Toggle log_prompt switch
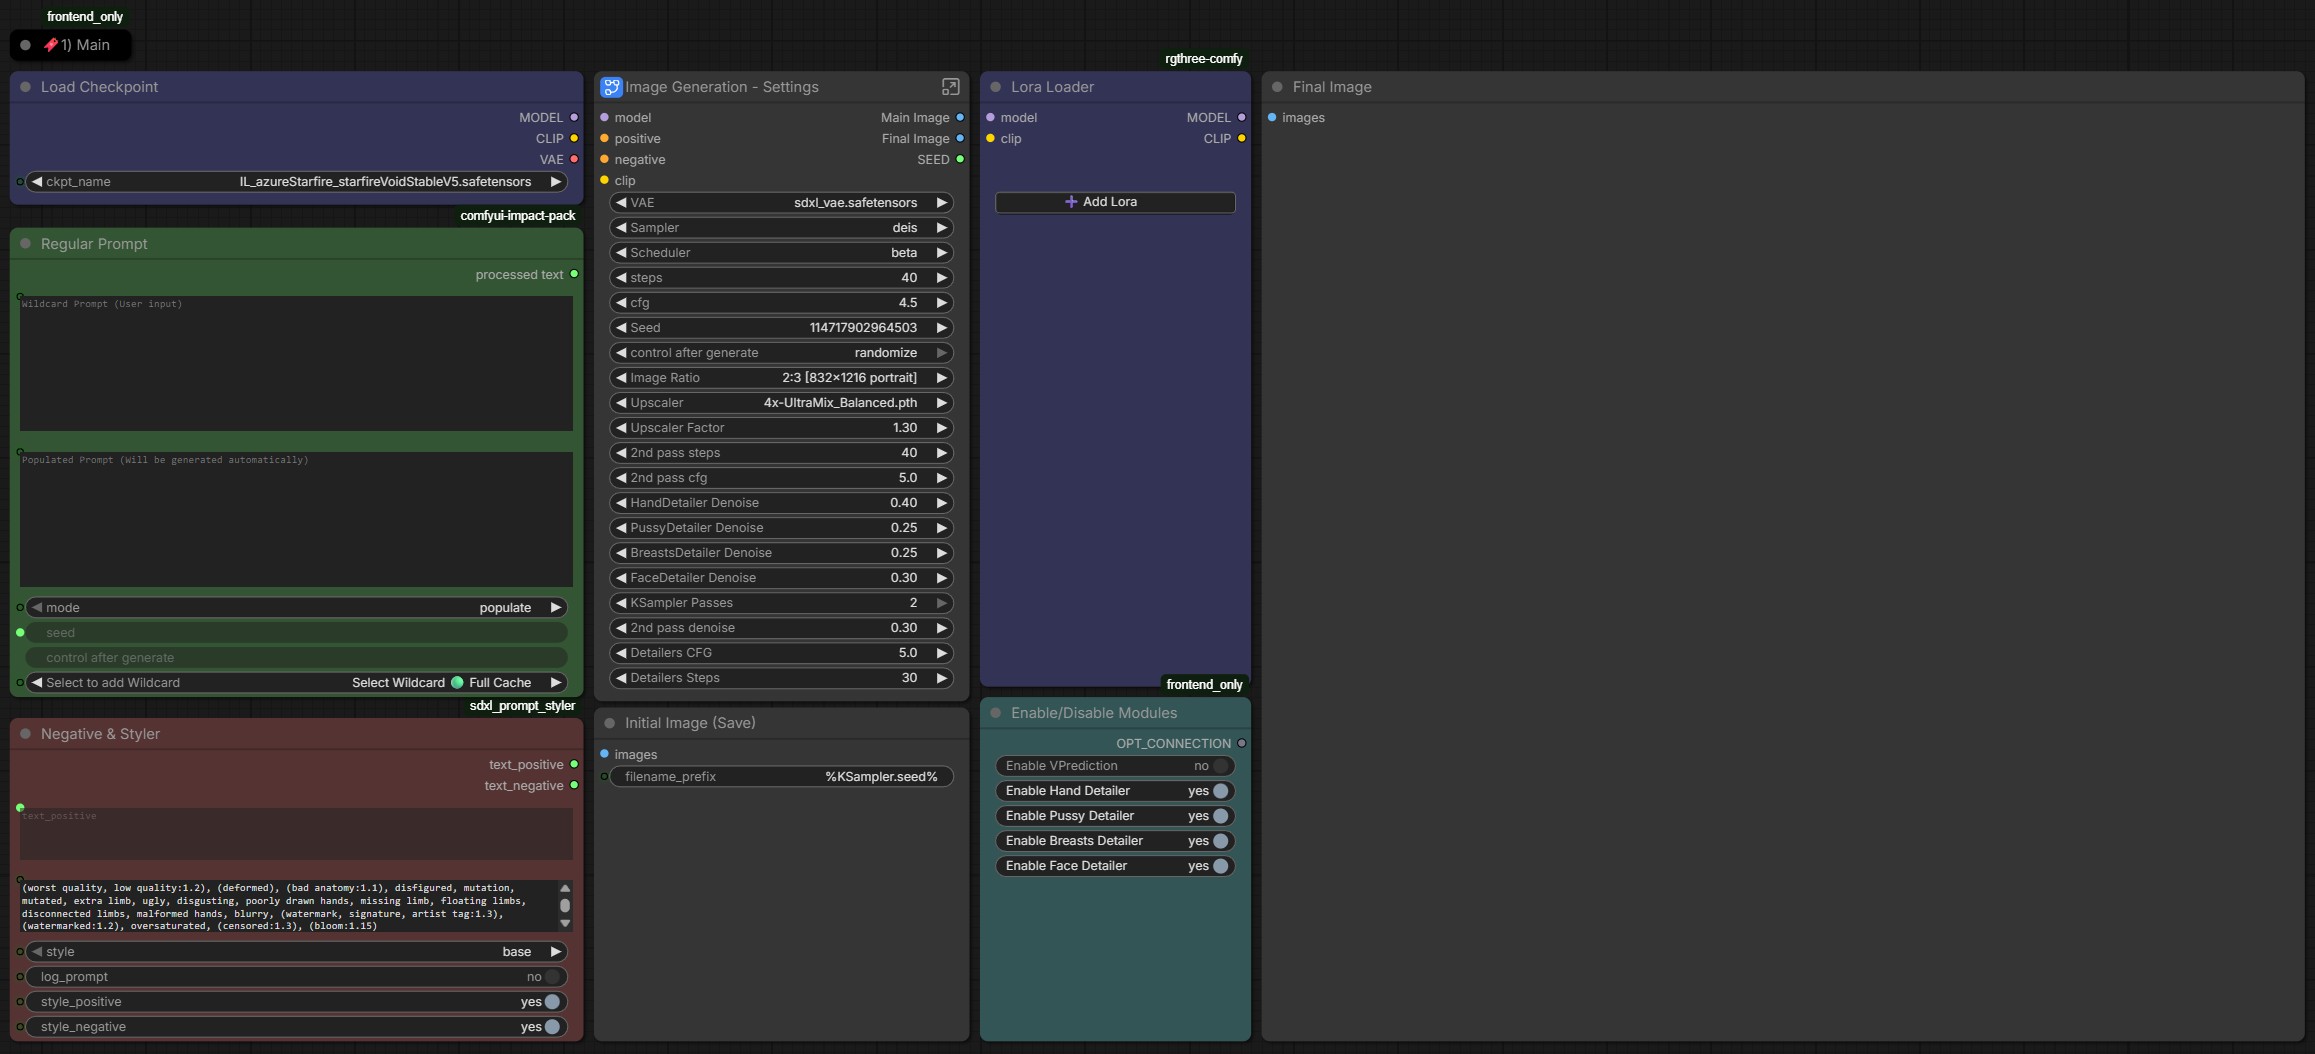2315x1054 pixels. pos(552,977)
